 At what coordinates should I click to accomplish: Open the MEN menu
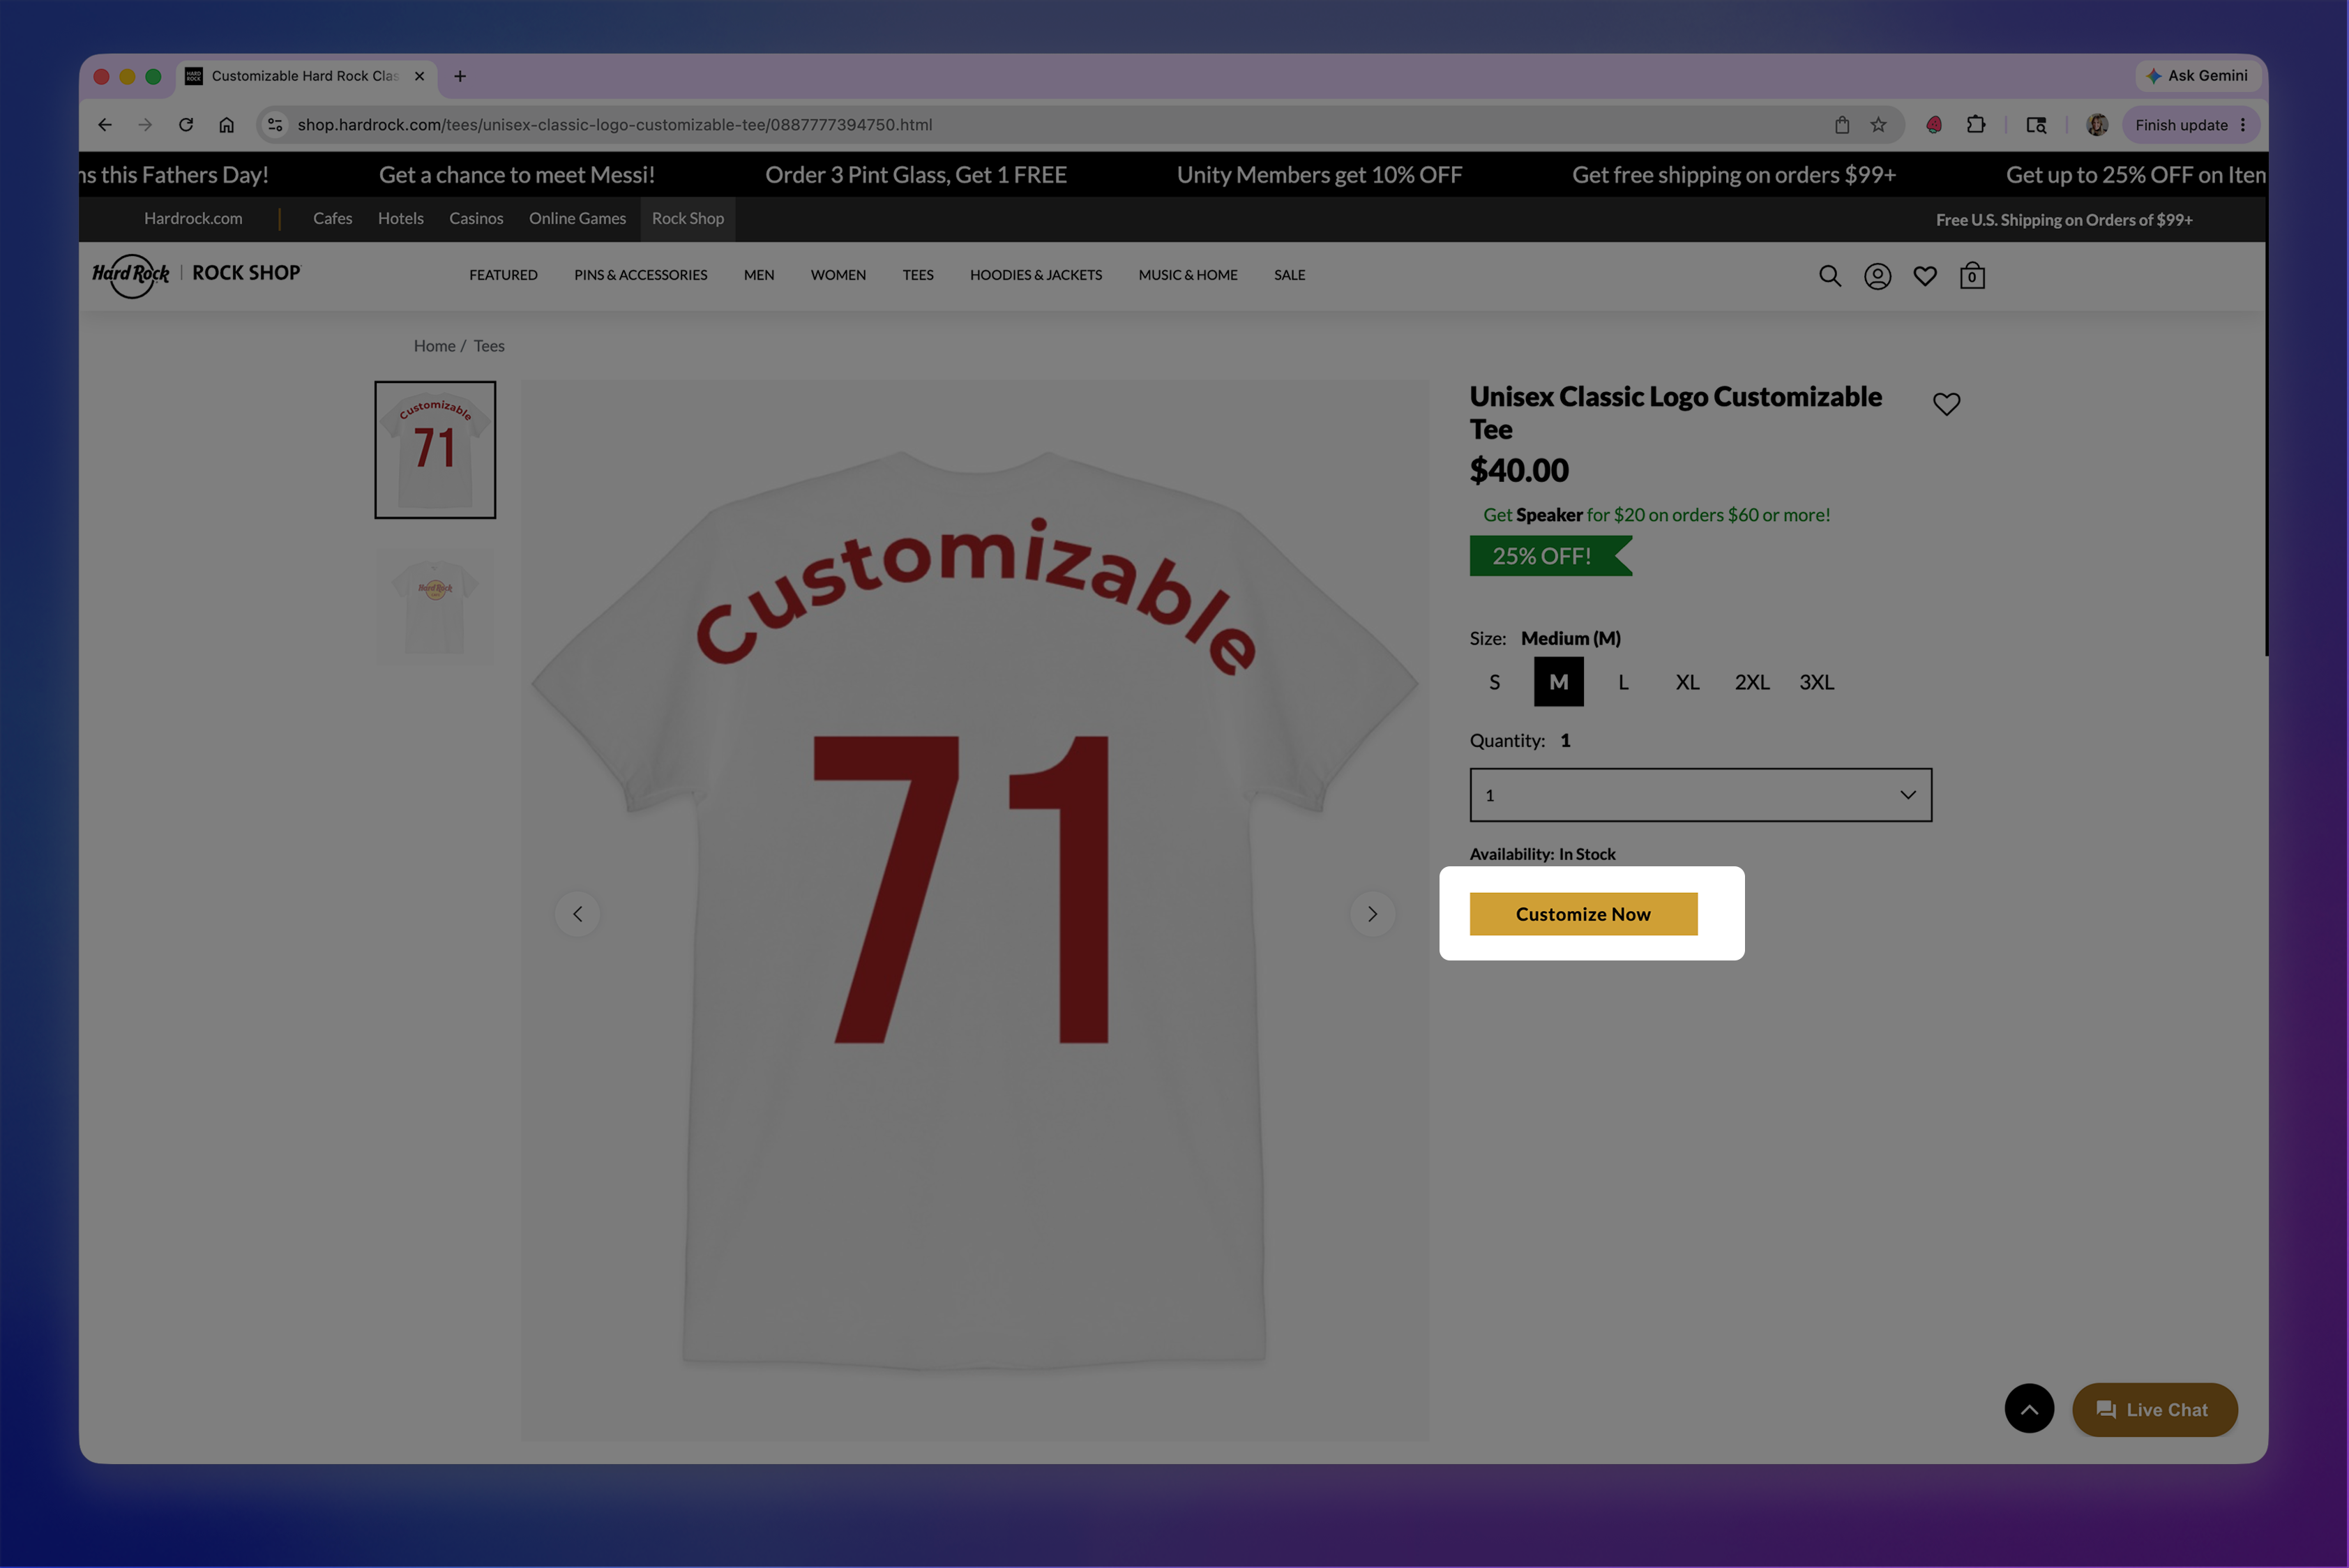tap(758, 275)
